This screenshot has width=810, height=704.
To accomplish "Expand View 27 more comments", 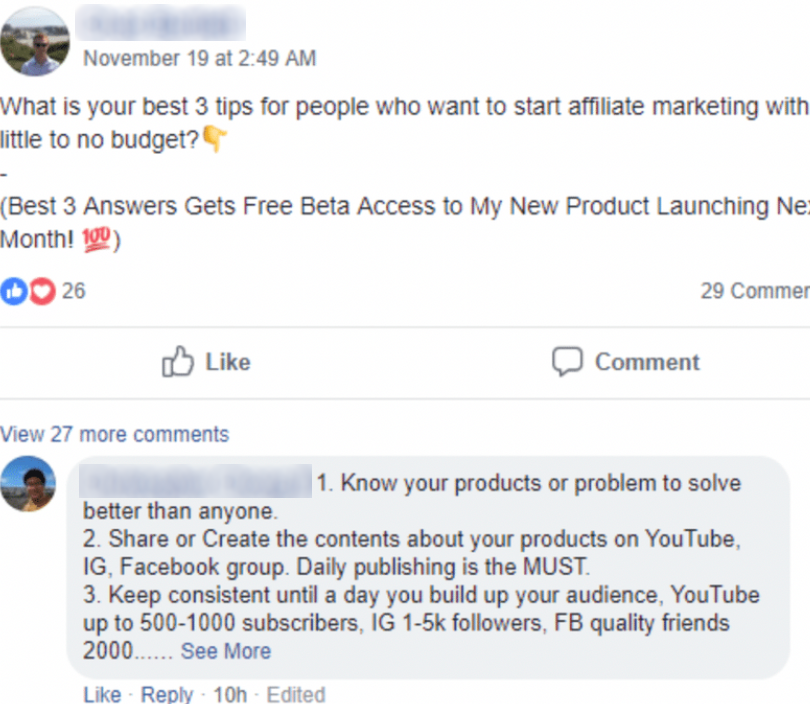I will pos(115,434).
